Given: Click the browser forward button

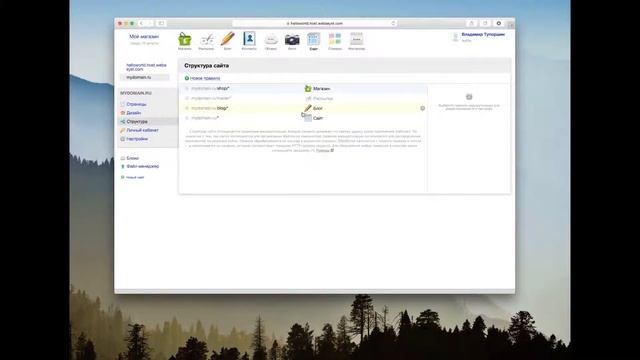Looking at the screenshot, I should pos(149,24).
